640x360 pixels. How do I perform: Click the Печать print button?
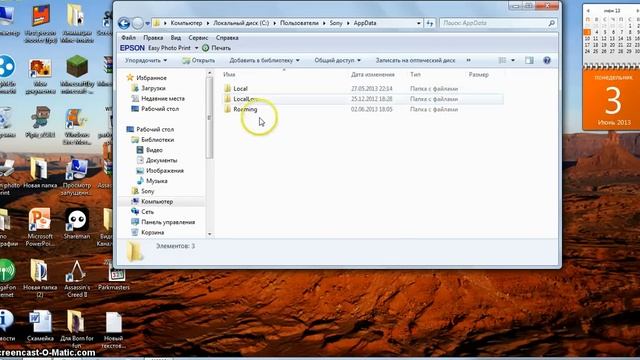(217, 48)
